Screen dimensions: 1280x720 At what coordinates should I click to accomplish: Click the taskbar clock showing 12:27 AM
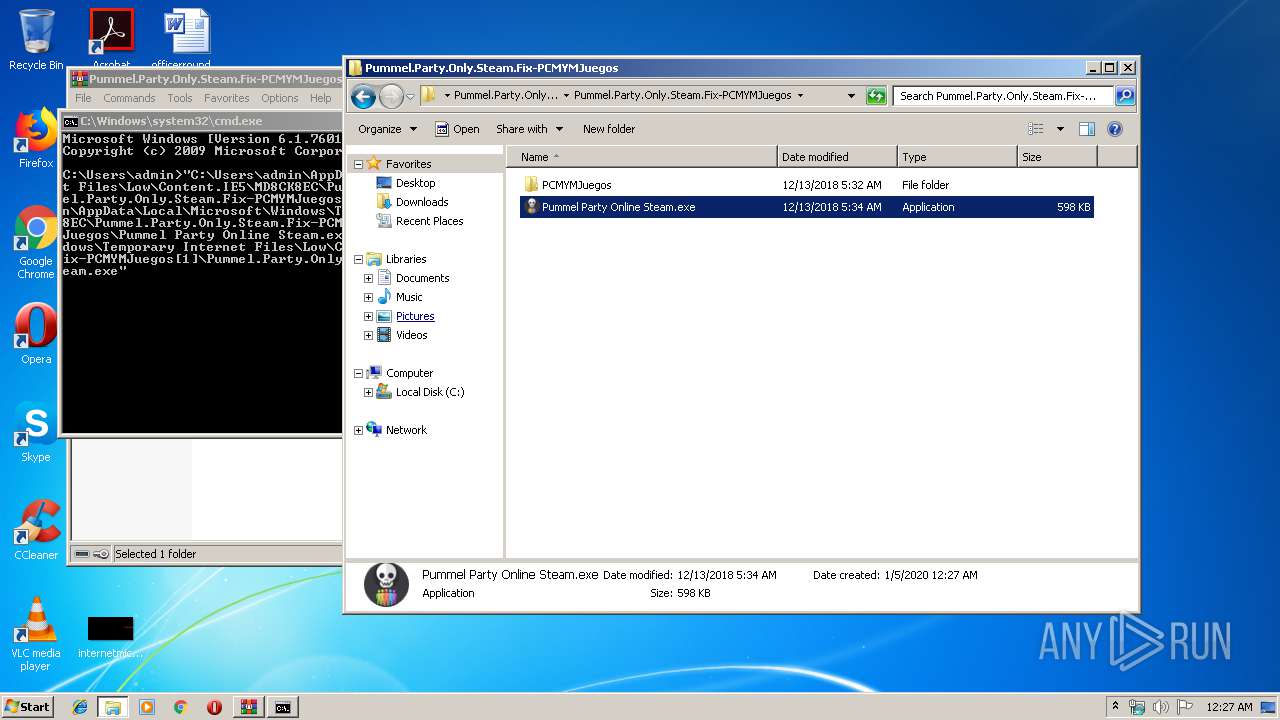[x=1228, y=707]
